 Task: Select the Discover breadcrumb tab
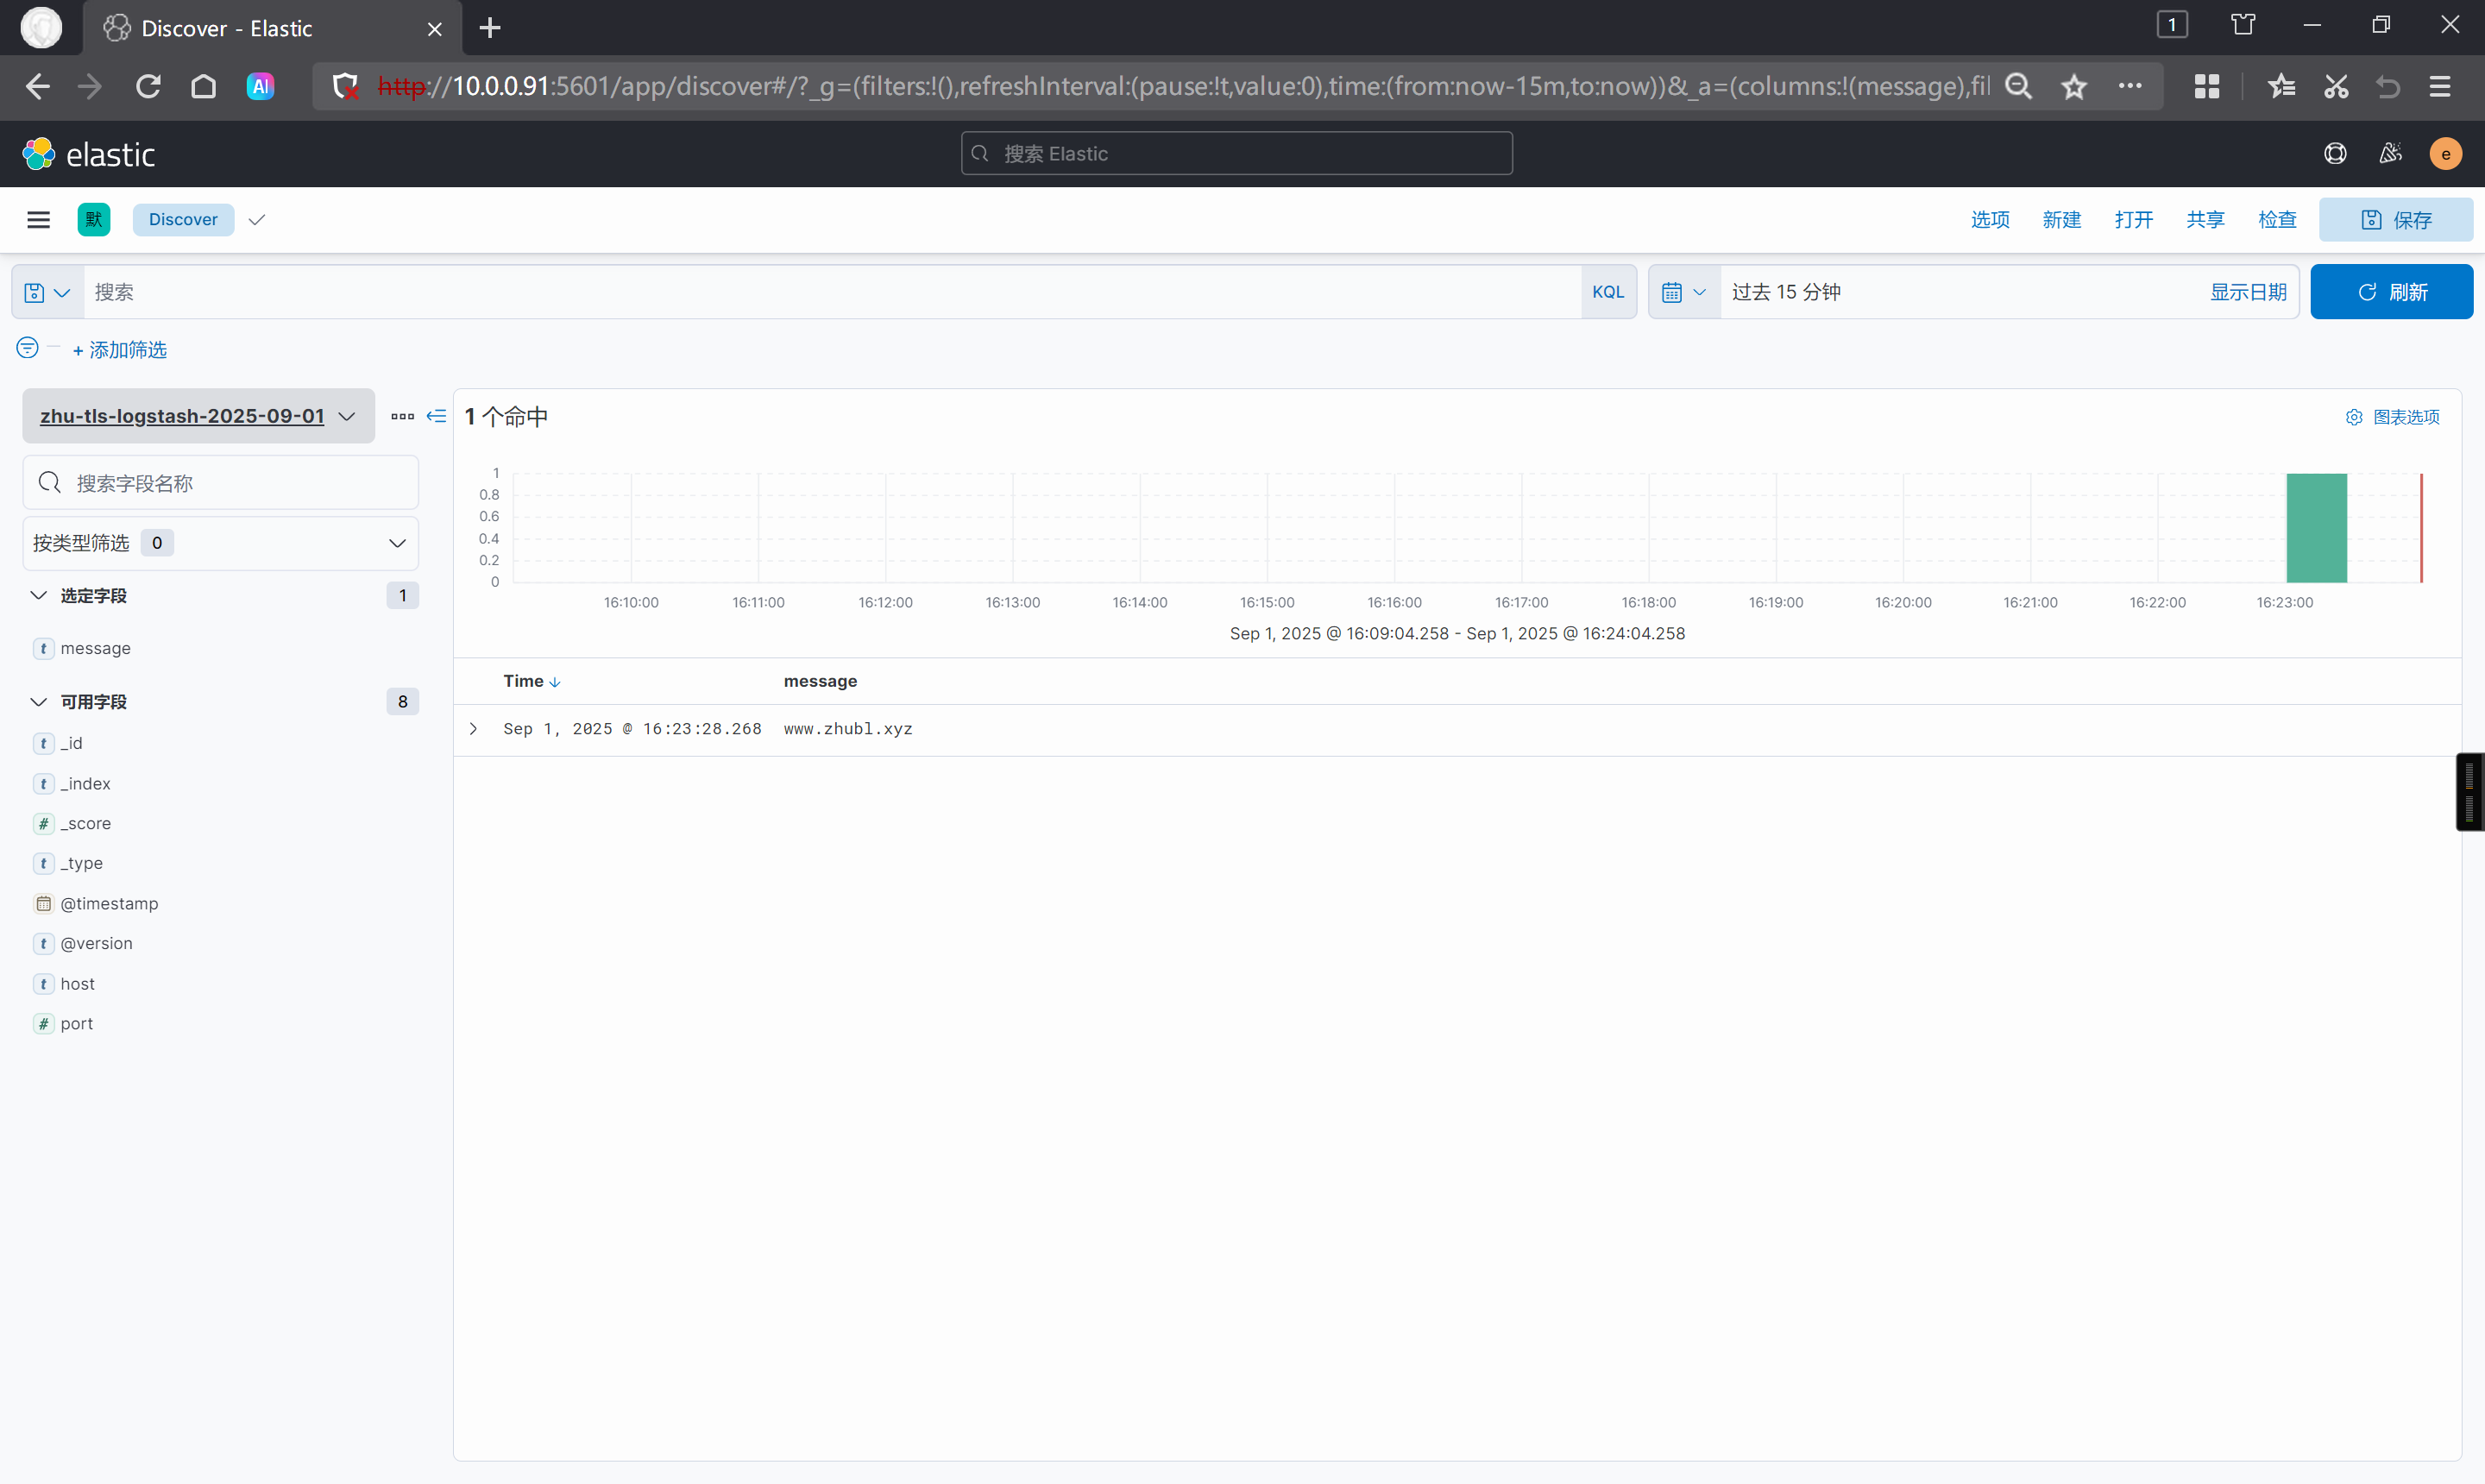coord(183,219)
